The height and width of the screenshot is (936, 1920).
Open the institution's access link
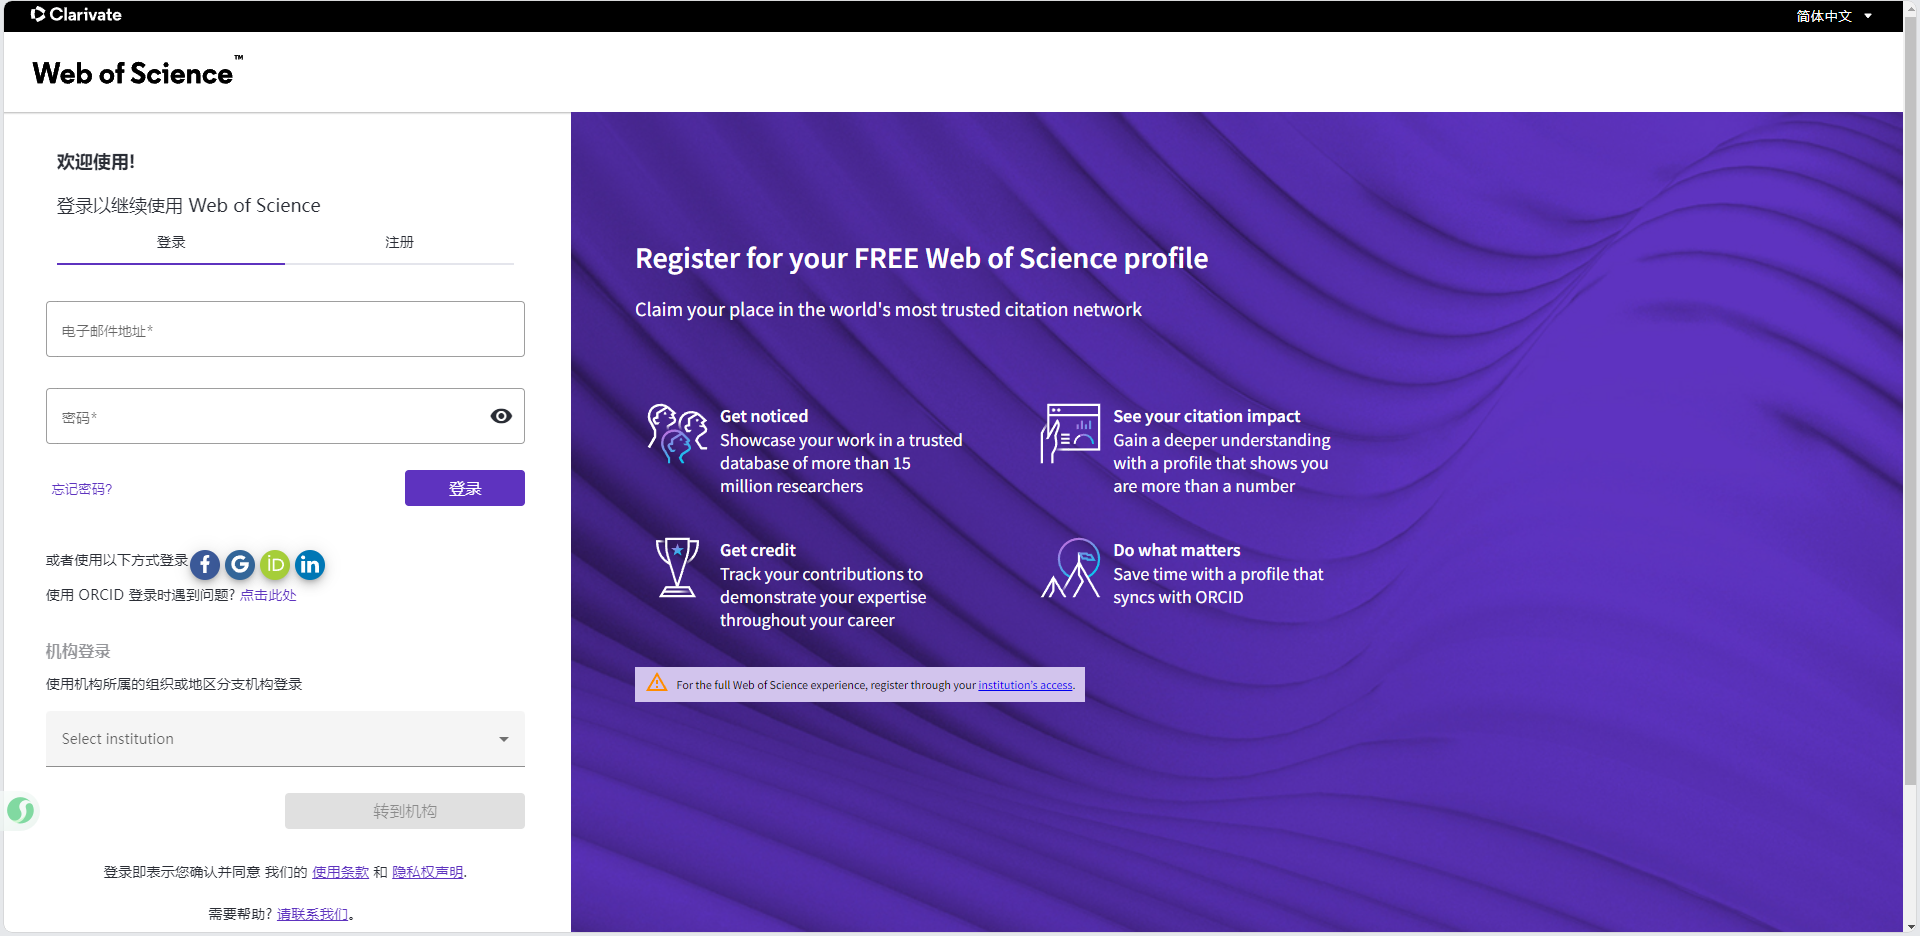click(x=1025, y=685)
